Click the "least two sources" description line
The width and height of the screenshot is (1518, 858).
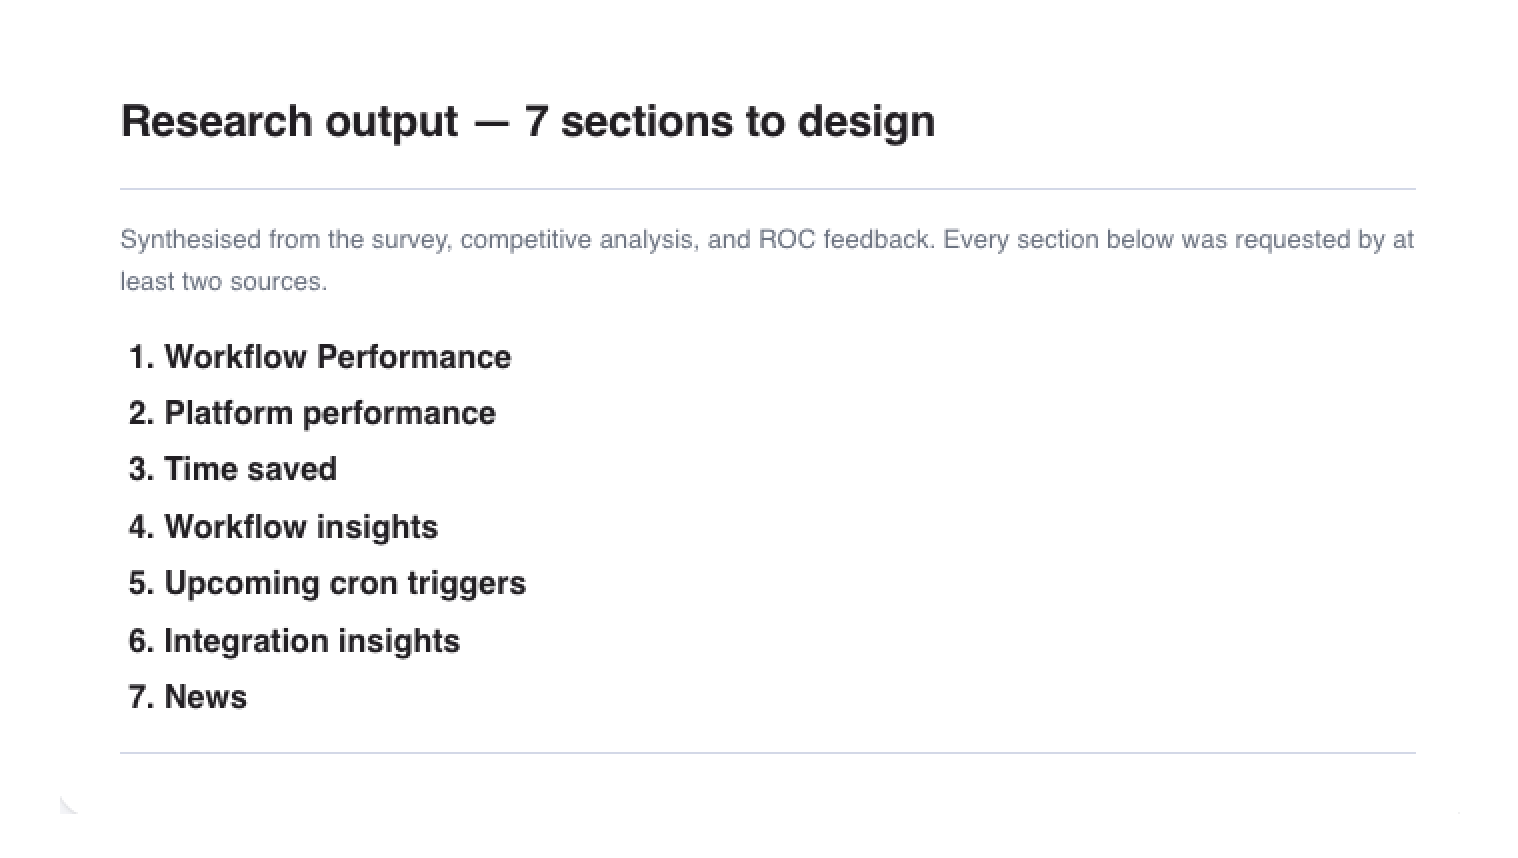click(223, 282)
